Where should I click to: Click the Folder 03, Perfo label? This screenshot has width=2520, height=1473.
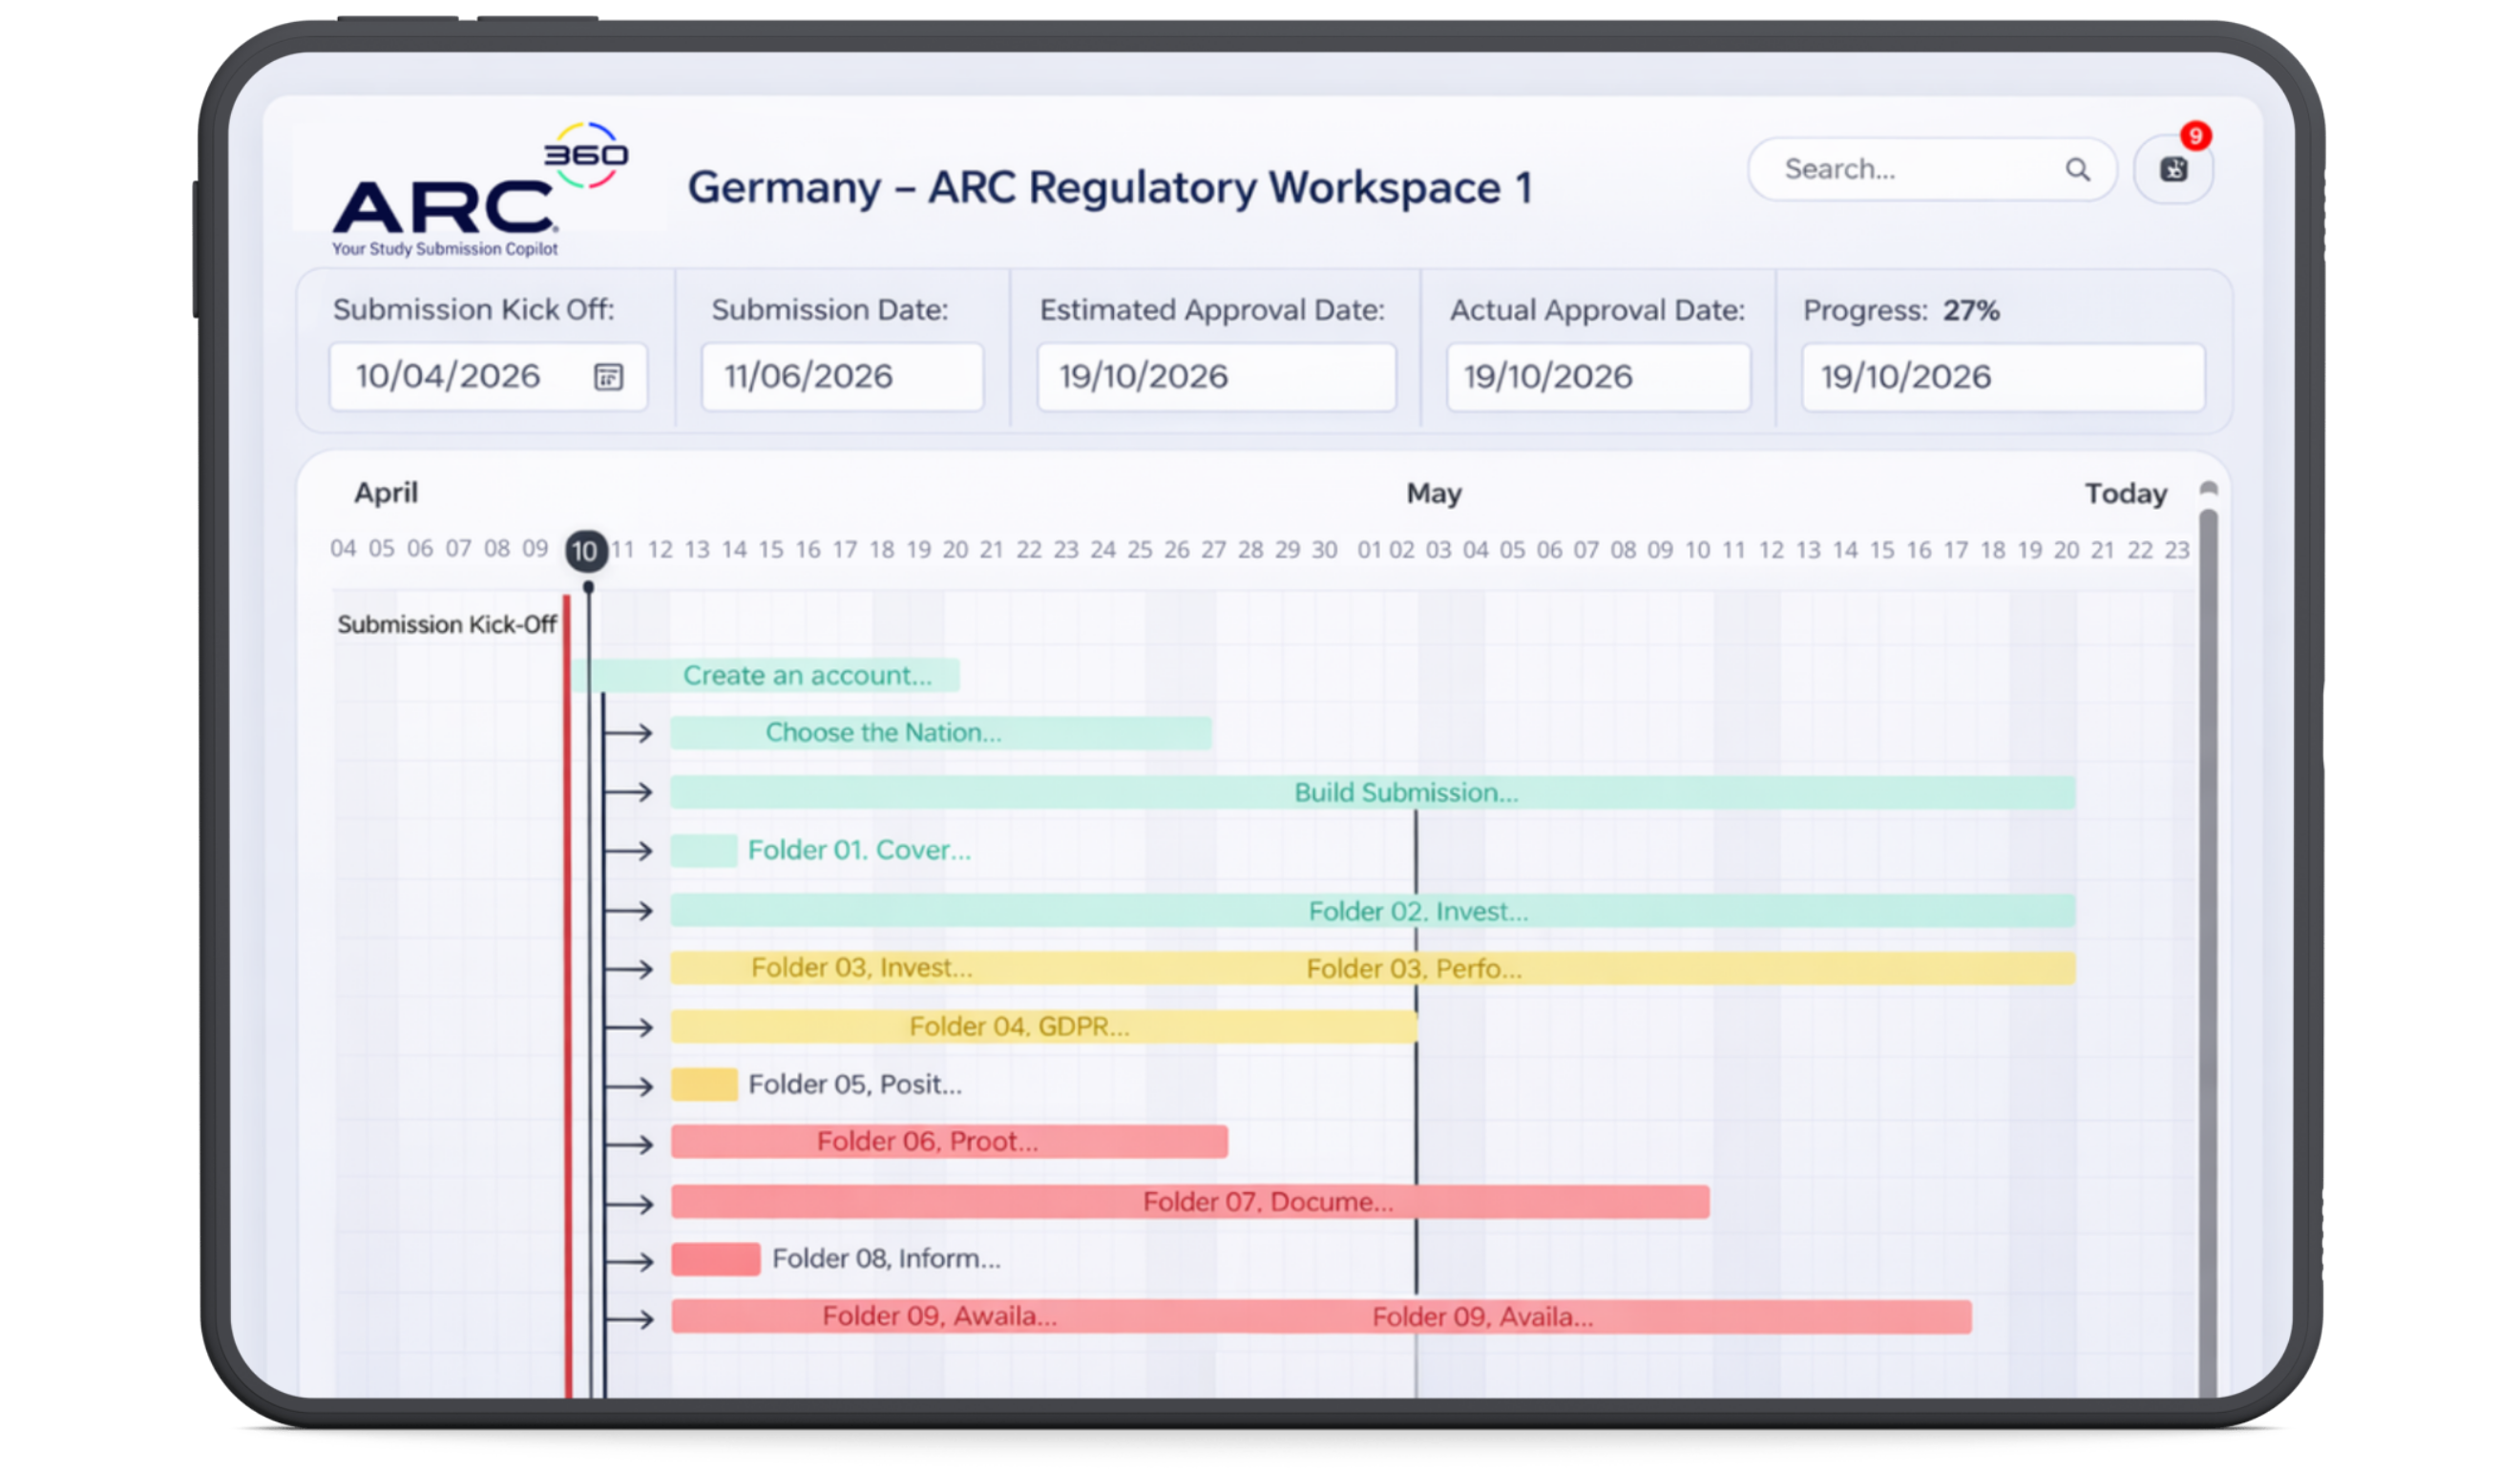(x=1414, y=968)
